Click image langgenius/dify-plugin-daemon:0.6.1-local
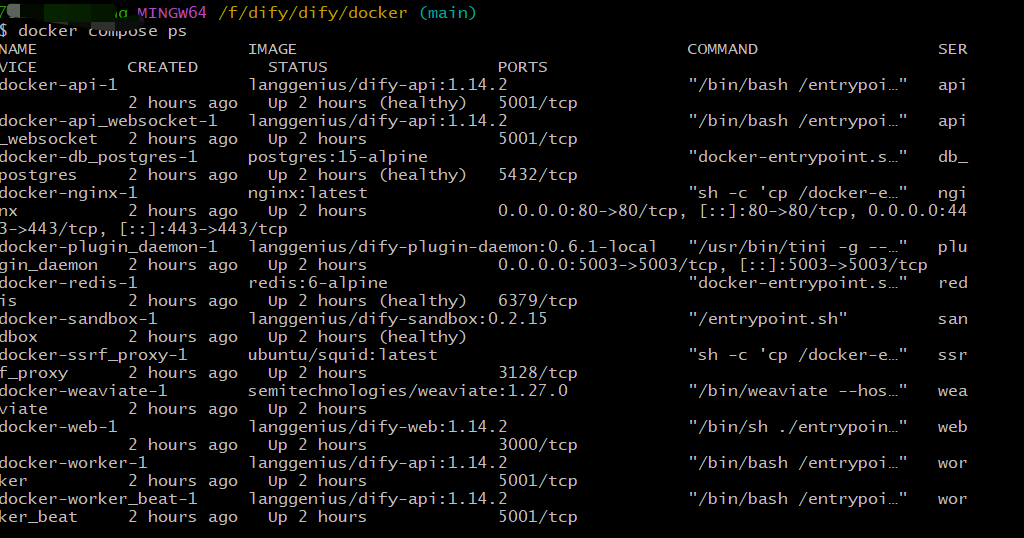This screenshot has height=538, width=1024. [452, 247]
